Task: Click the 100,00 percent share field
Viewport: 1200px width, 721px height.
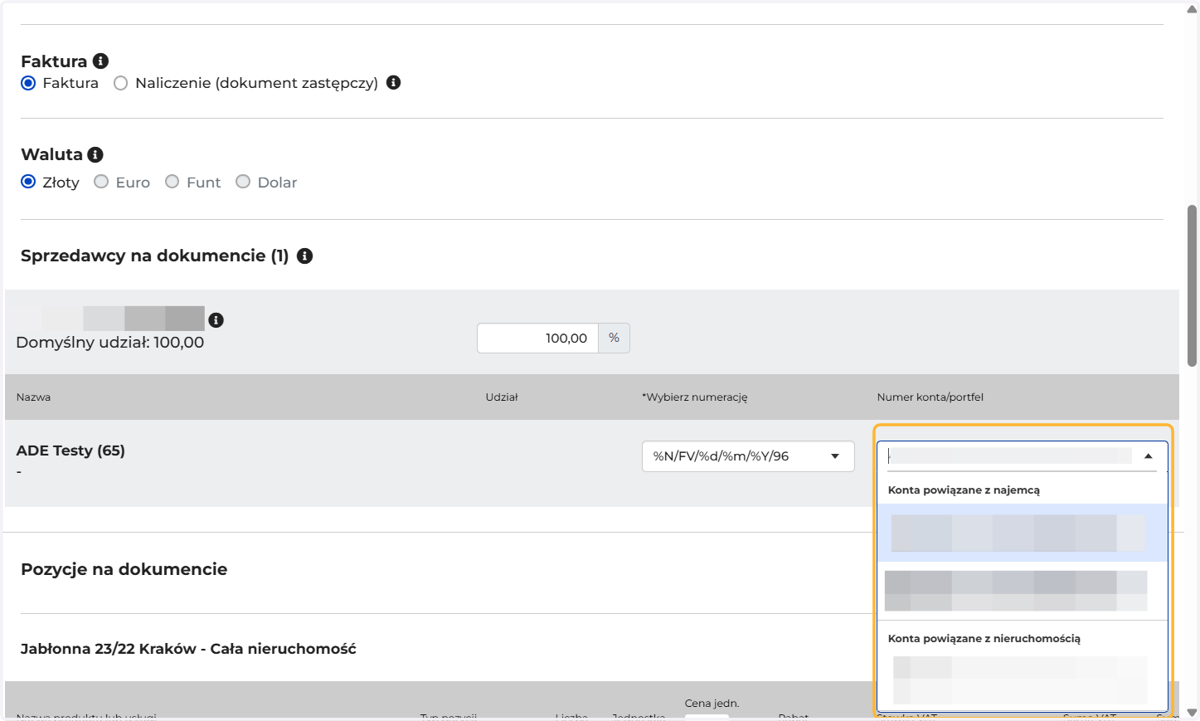Action: pos(538,338)
